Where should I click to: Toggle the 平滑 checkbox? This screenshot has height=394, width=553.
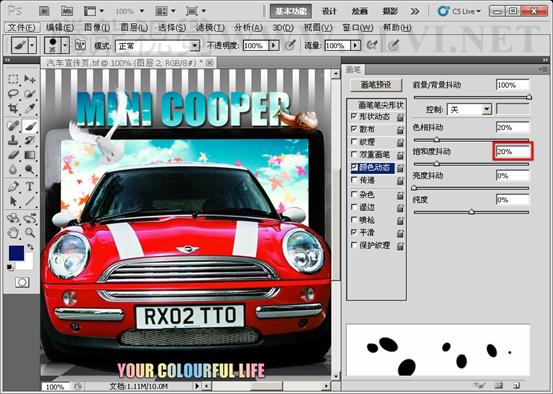click(x=354, y=232)
